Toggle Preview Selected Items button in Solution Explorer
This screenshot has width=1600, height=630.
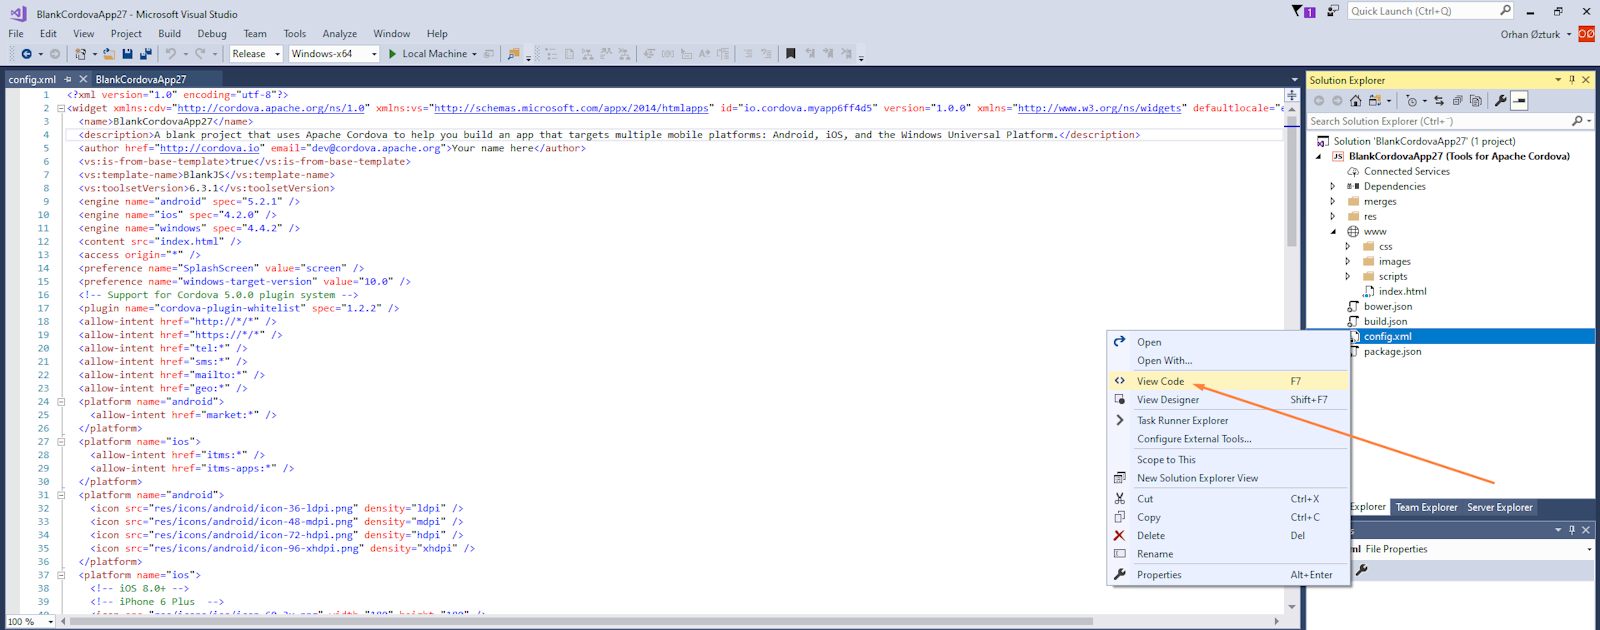tap(1519, 100)
